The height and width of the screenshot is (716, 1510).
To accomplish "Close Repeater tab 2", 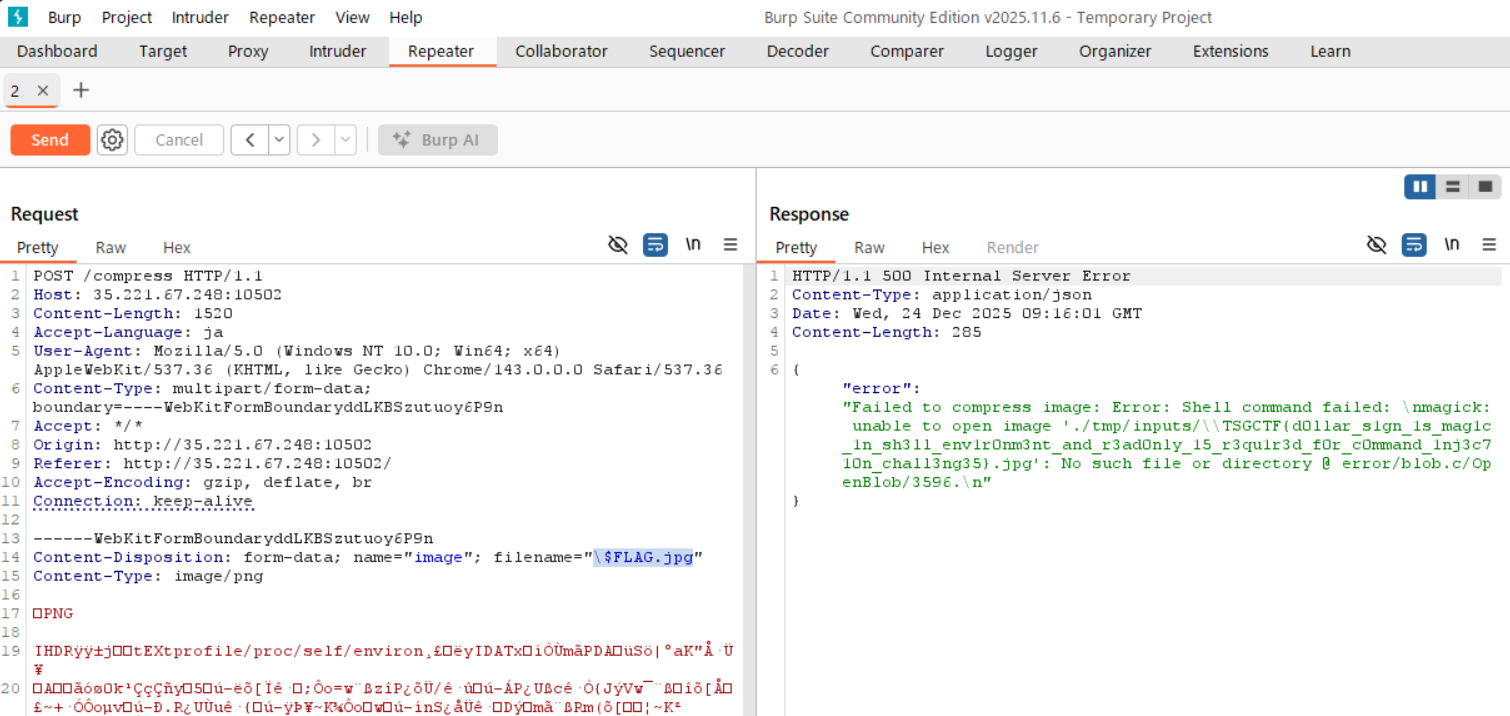I will pyautogui.click(x=43, y=91).
